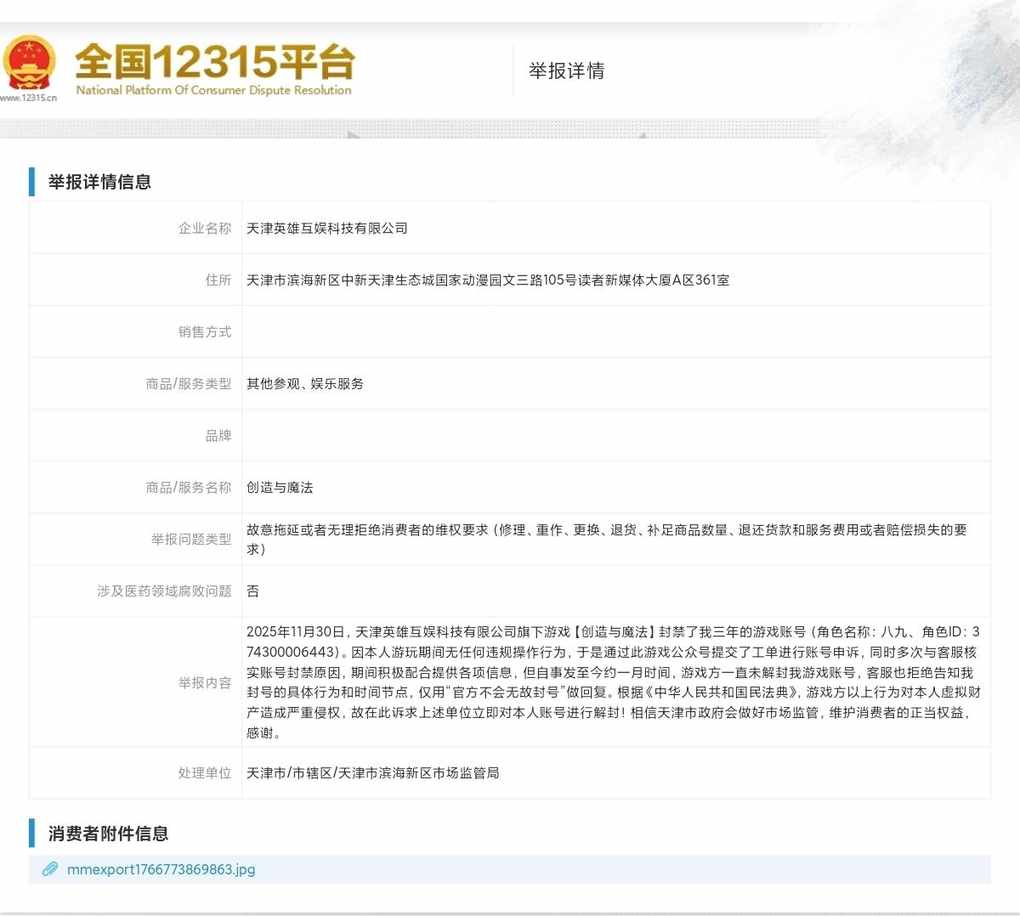The height and width of the screenshot is (916, 1020).
Task: Click the product name 创造与魔法
Action: tap(280, 488)
